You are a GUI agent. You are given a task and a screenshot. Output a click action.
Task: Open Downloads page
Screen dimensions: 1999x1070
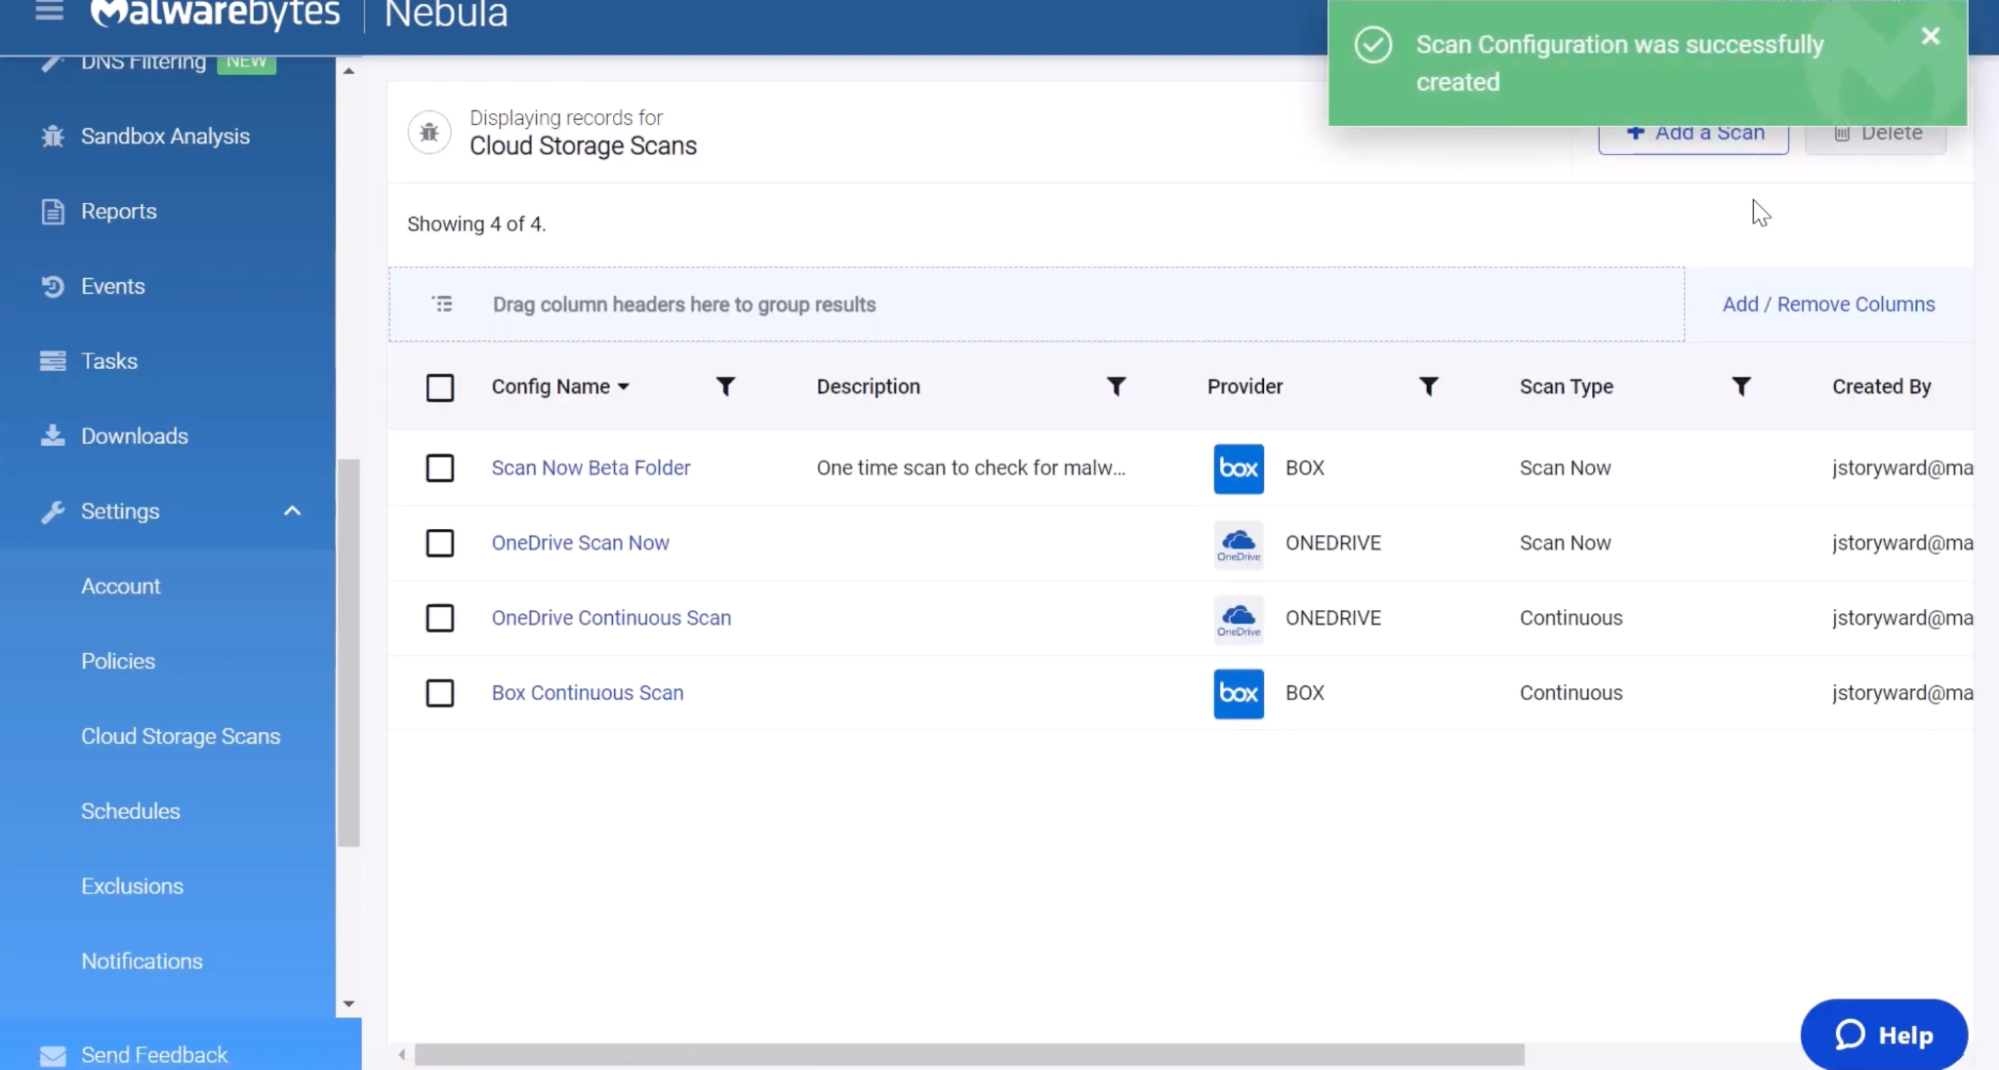pyautogui.click(x=134, y=436)
